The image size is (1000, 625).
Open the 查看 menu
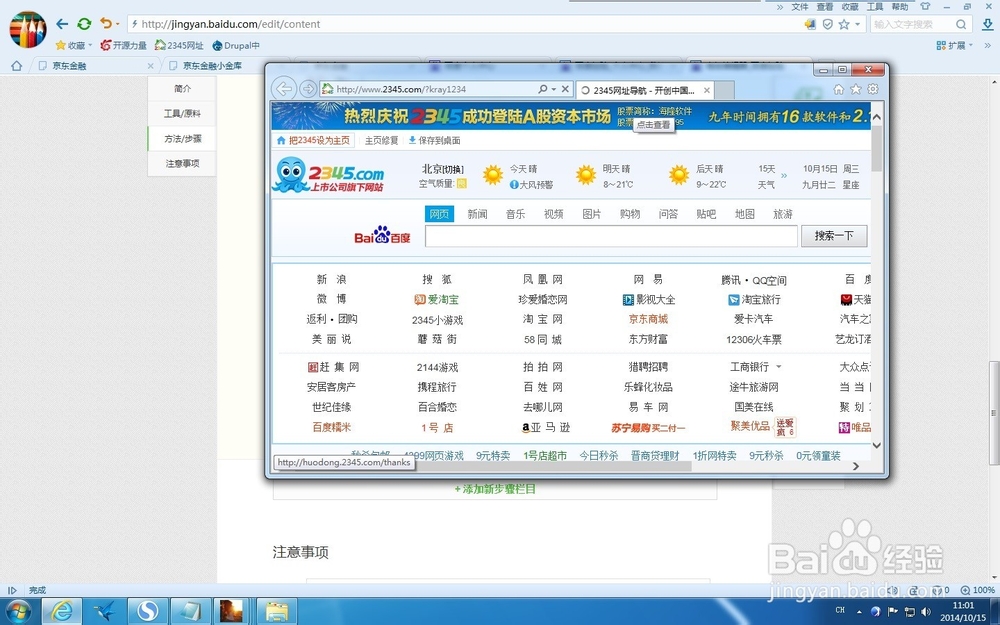pos(825,6)
